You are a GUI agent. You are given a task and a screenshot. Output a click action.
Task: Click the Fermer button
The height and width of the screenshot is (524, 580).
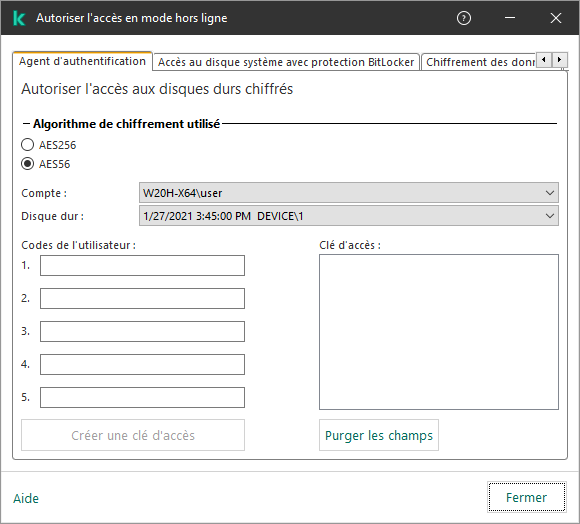[x=526, y=497]
